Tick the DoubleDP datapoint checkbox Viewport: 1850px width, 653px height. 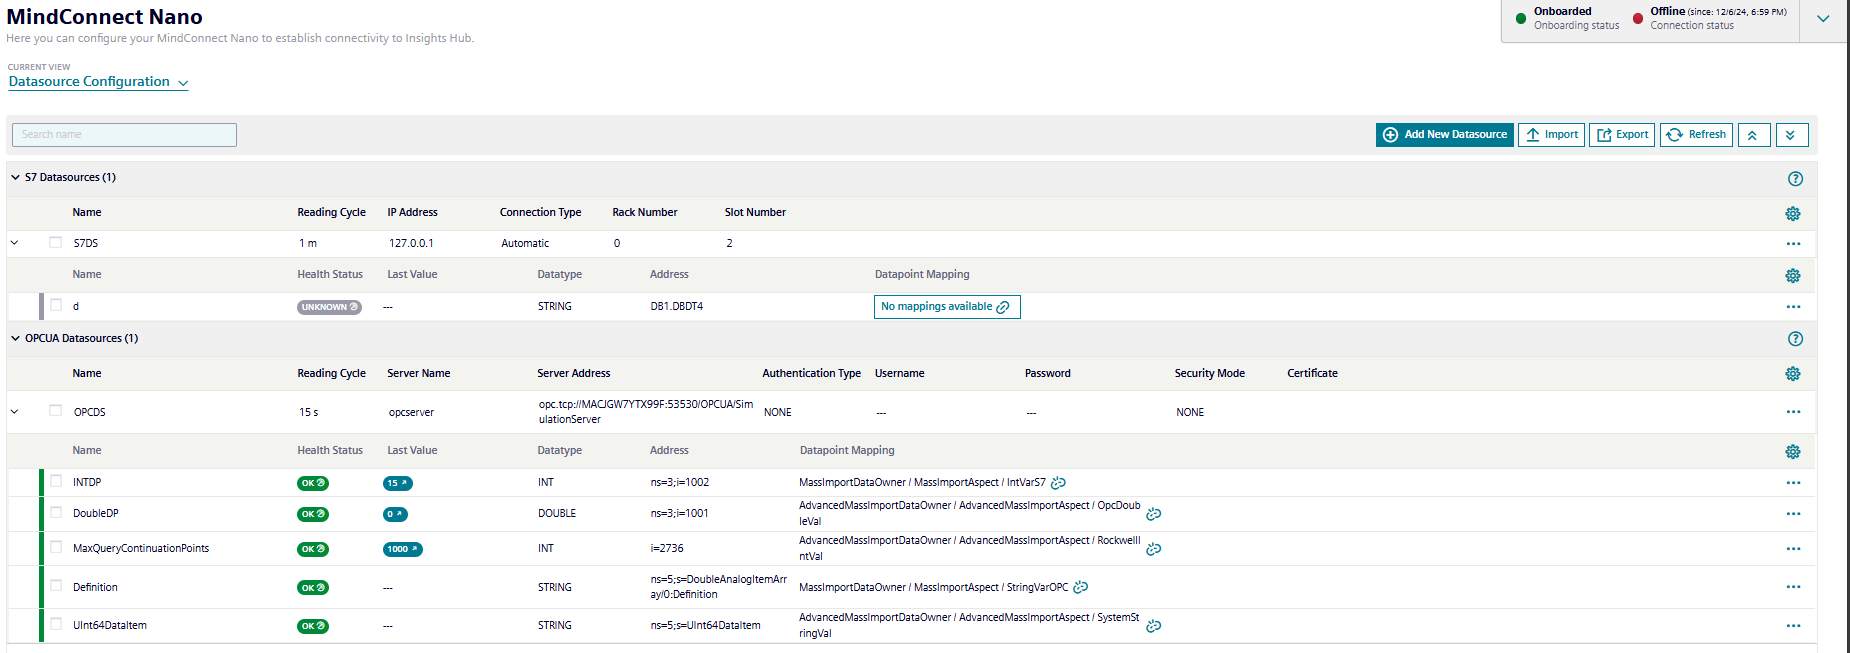point(56,512)
